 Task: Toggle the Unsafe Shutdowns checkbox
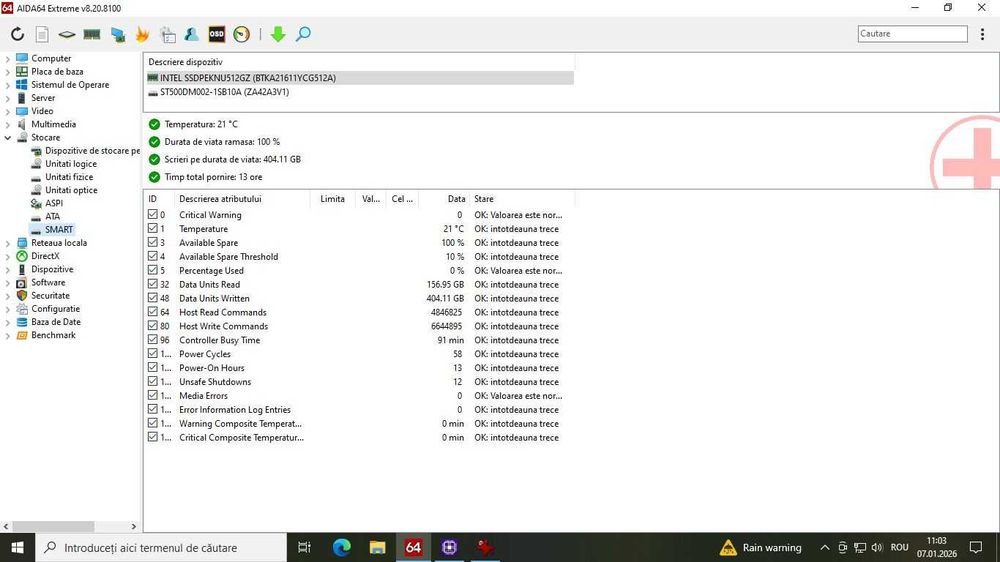[x=152, y=381]
